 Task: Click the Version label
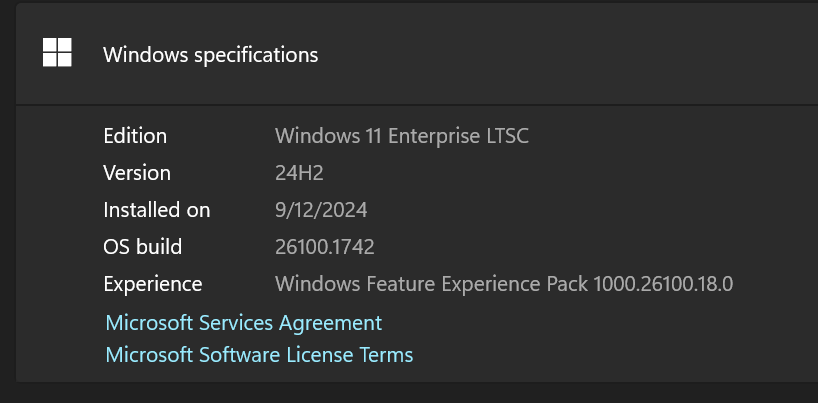[137, 173]
